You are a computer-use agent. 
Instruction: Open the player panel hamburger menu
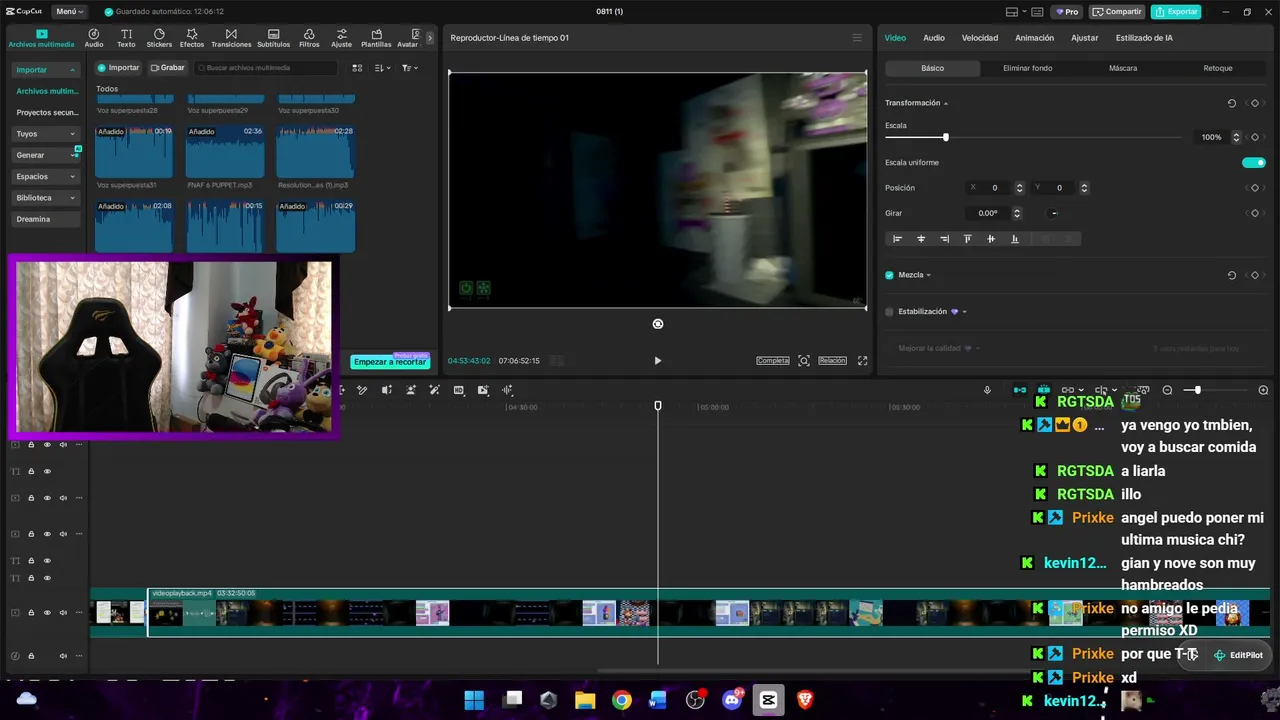(x=857, y=38)
